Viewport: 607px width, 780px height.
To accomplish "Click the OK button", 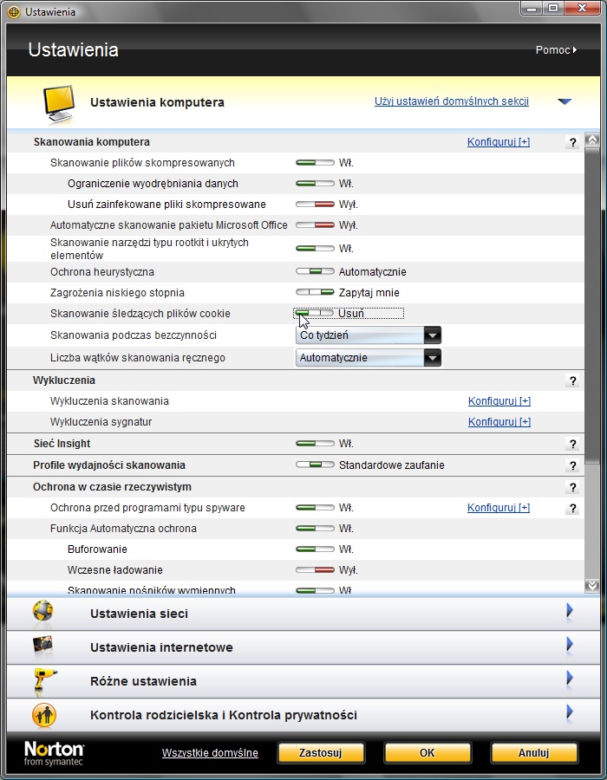I will [x=427, y=753].
